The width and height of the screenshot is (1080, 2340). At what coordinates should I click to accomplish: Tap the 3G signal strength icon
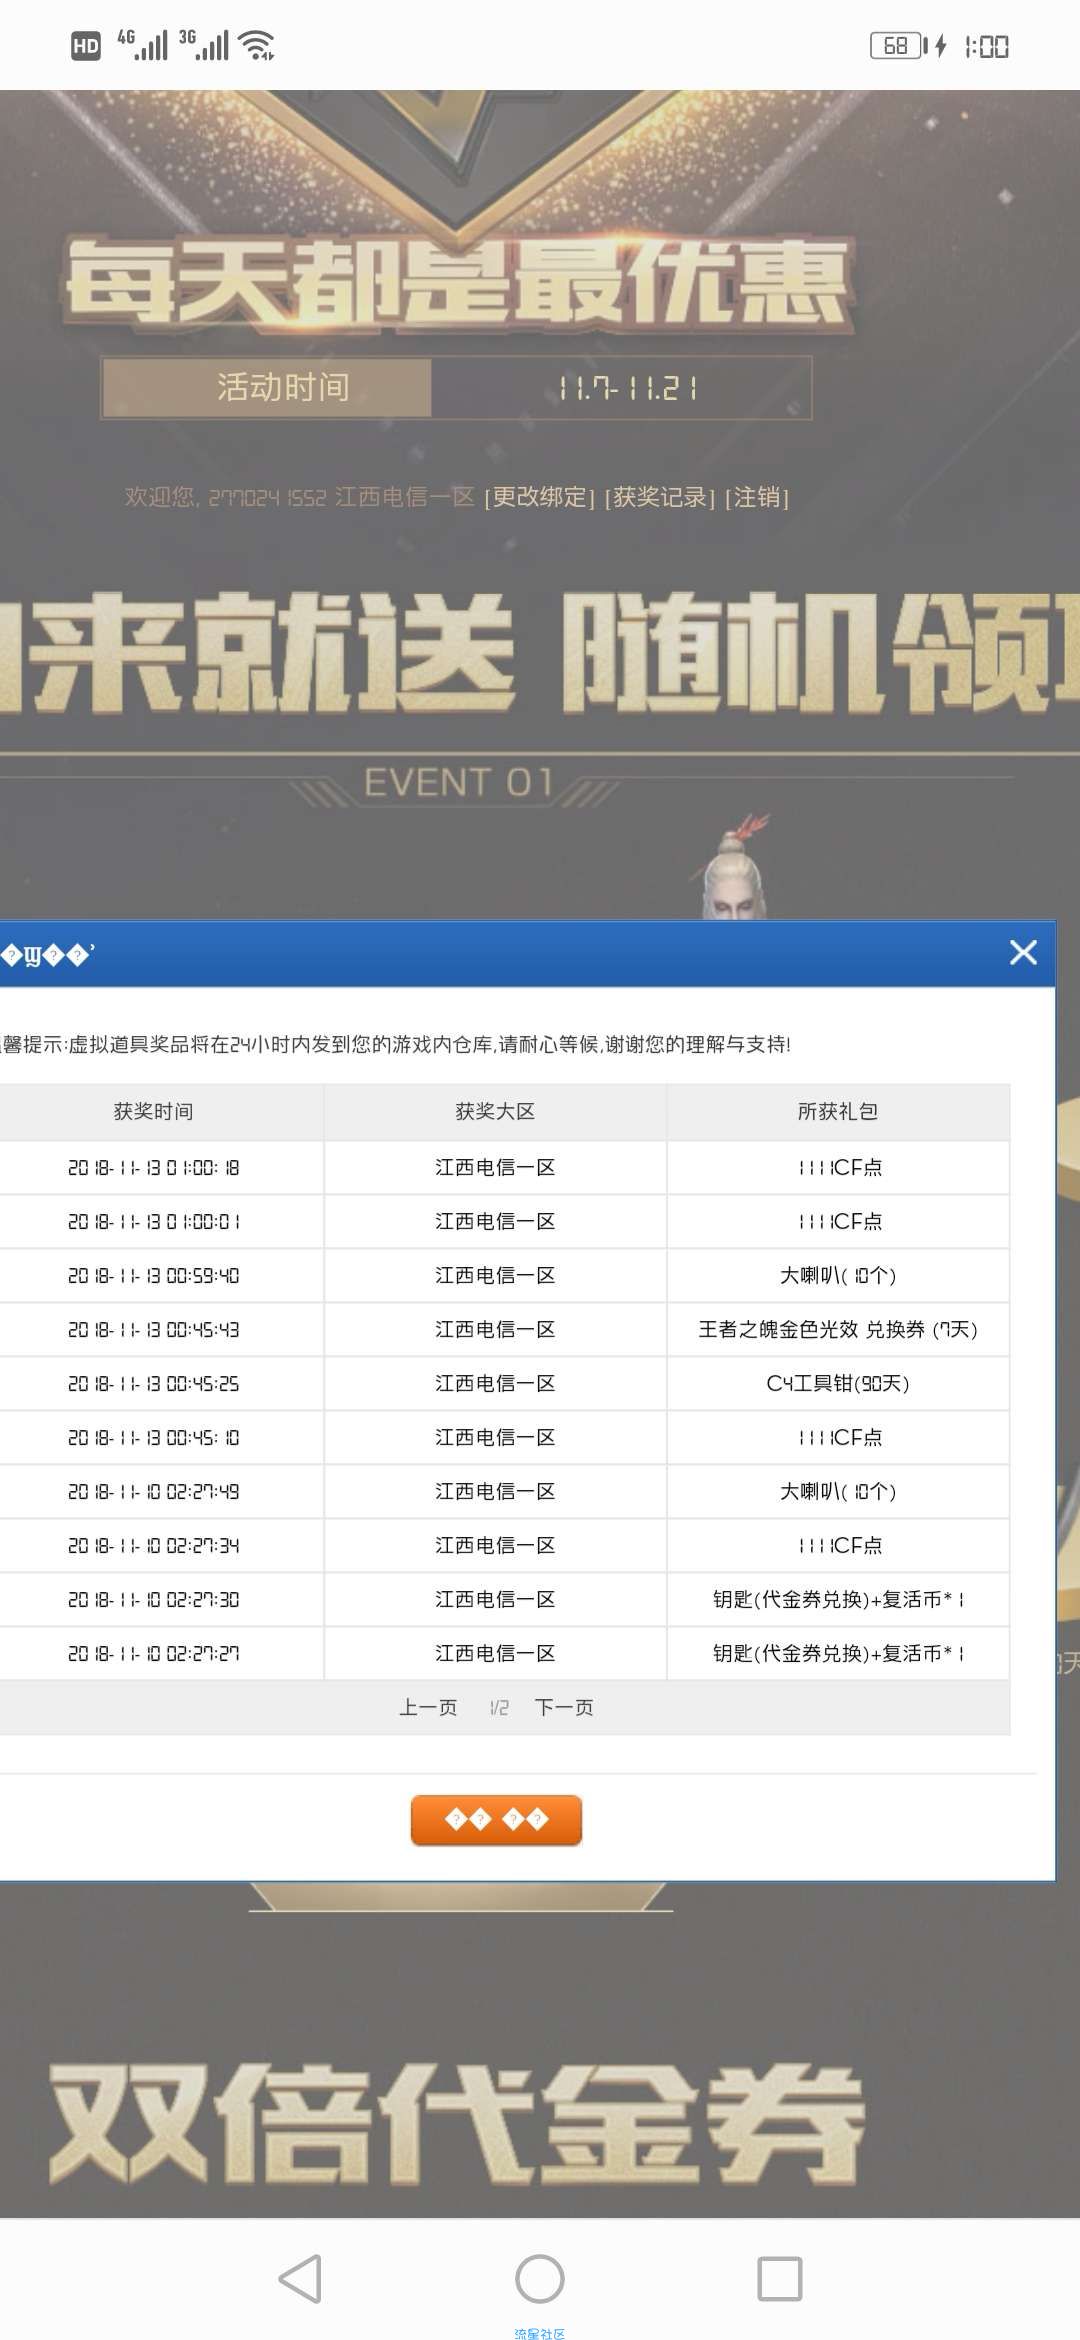(x=204, y=45)
